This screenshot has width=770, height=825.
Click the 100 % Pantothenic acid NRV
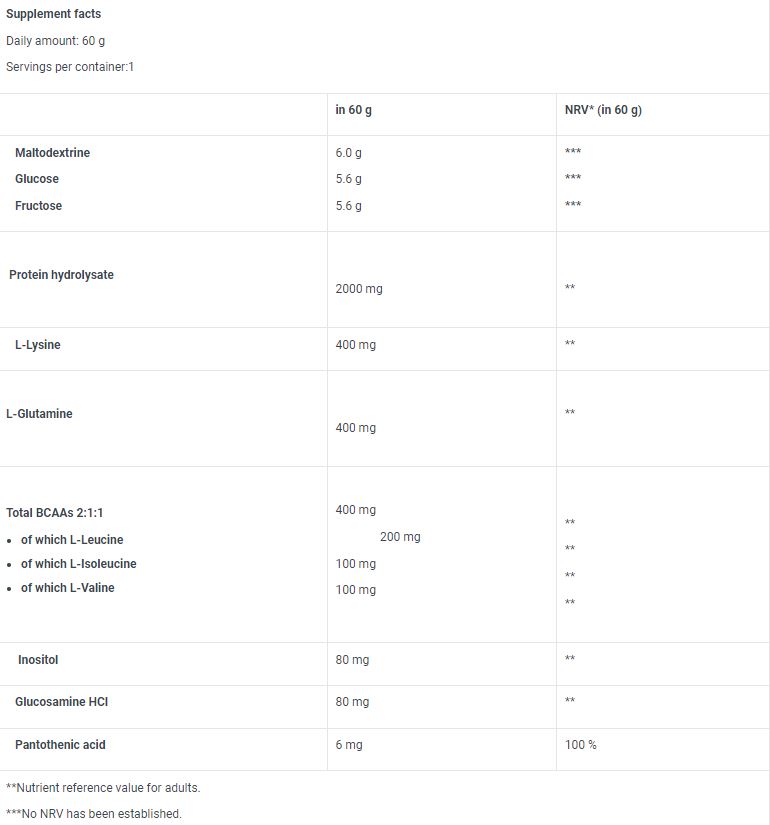pyautogui.click(x=580, y=745)
